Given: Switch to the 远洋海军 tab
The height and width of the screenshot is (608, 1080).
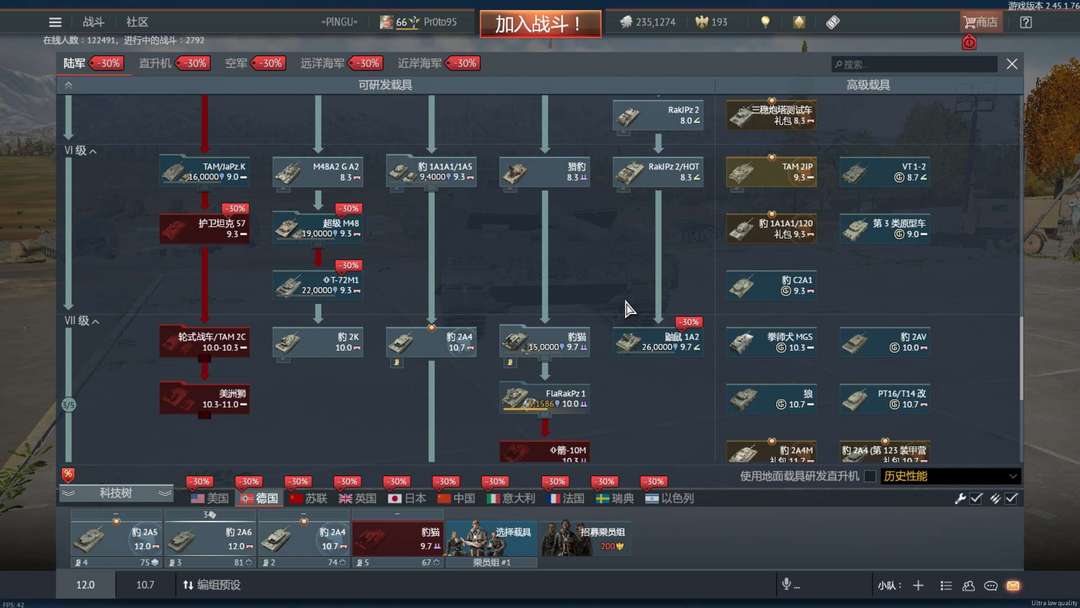Looking at the screenshot, I should [x=322, y=63].
